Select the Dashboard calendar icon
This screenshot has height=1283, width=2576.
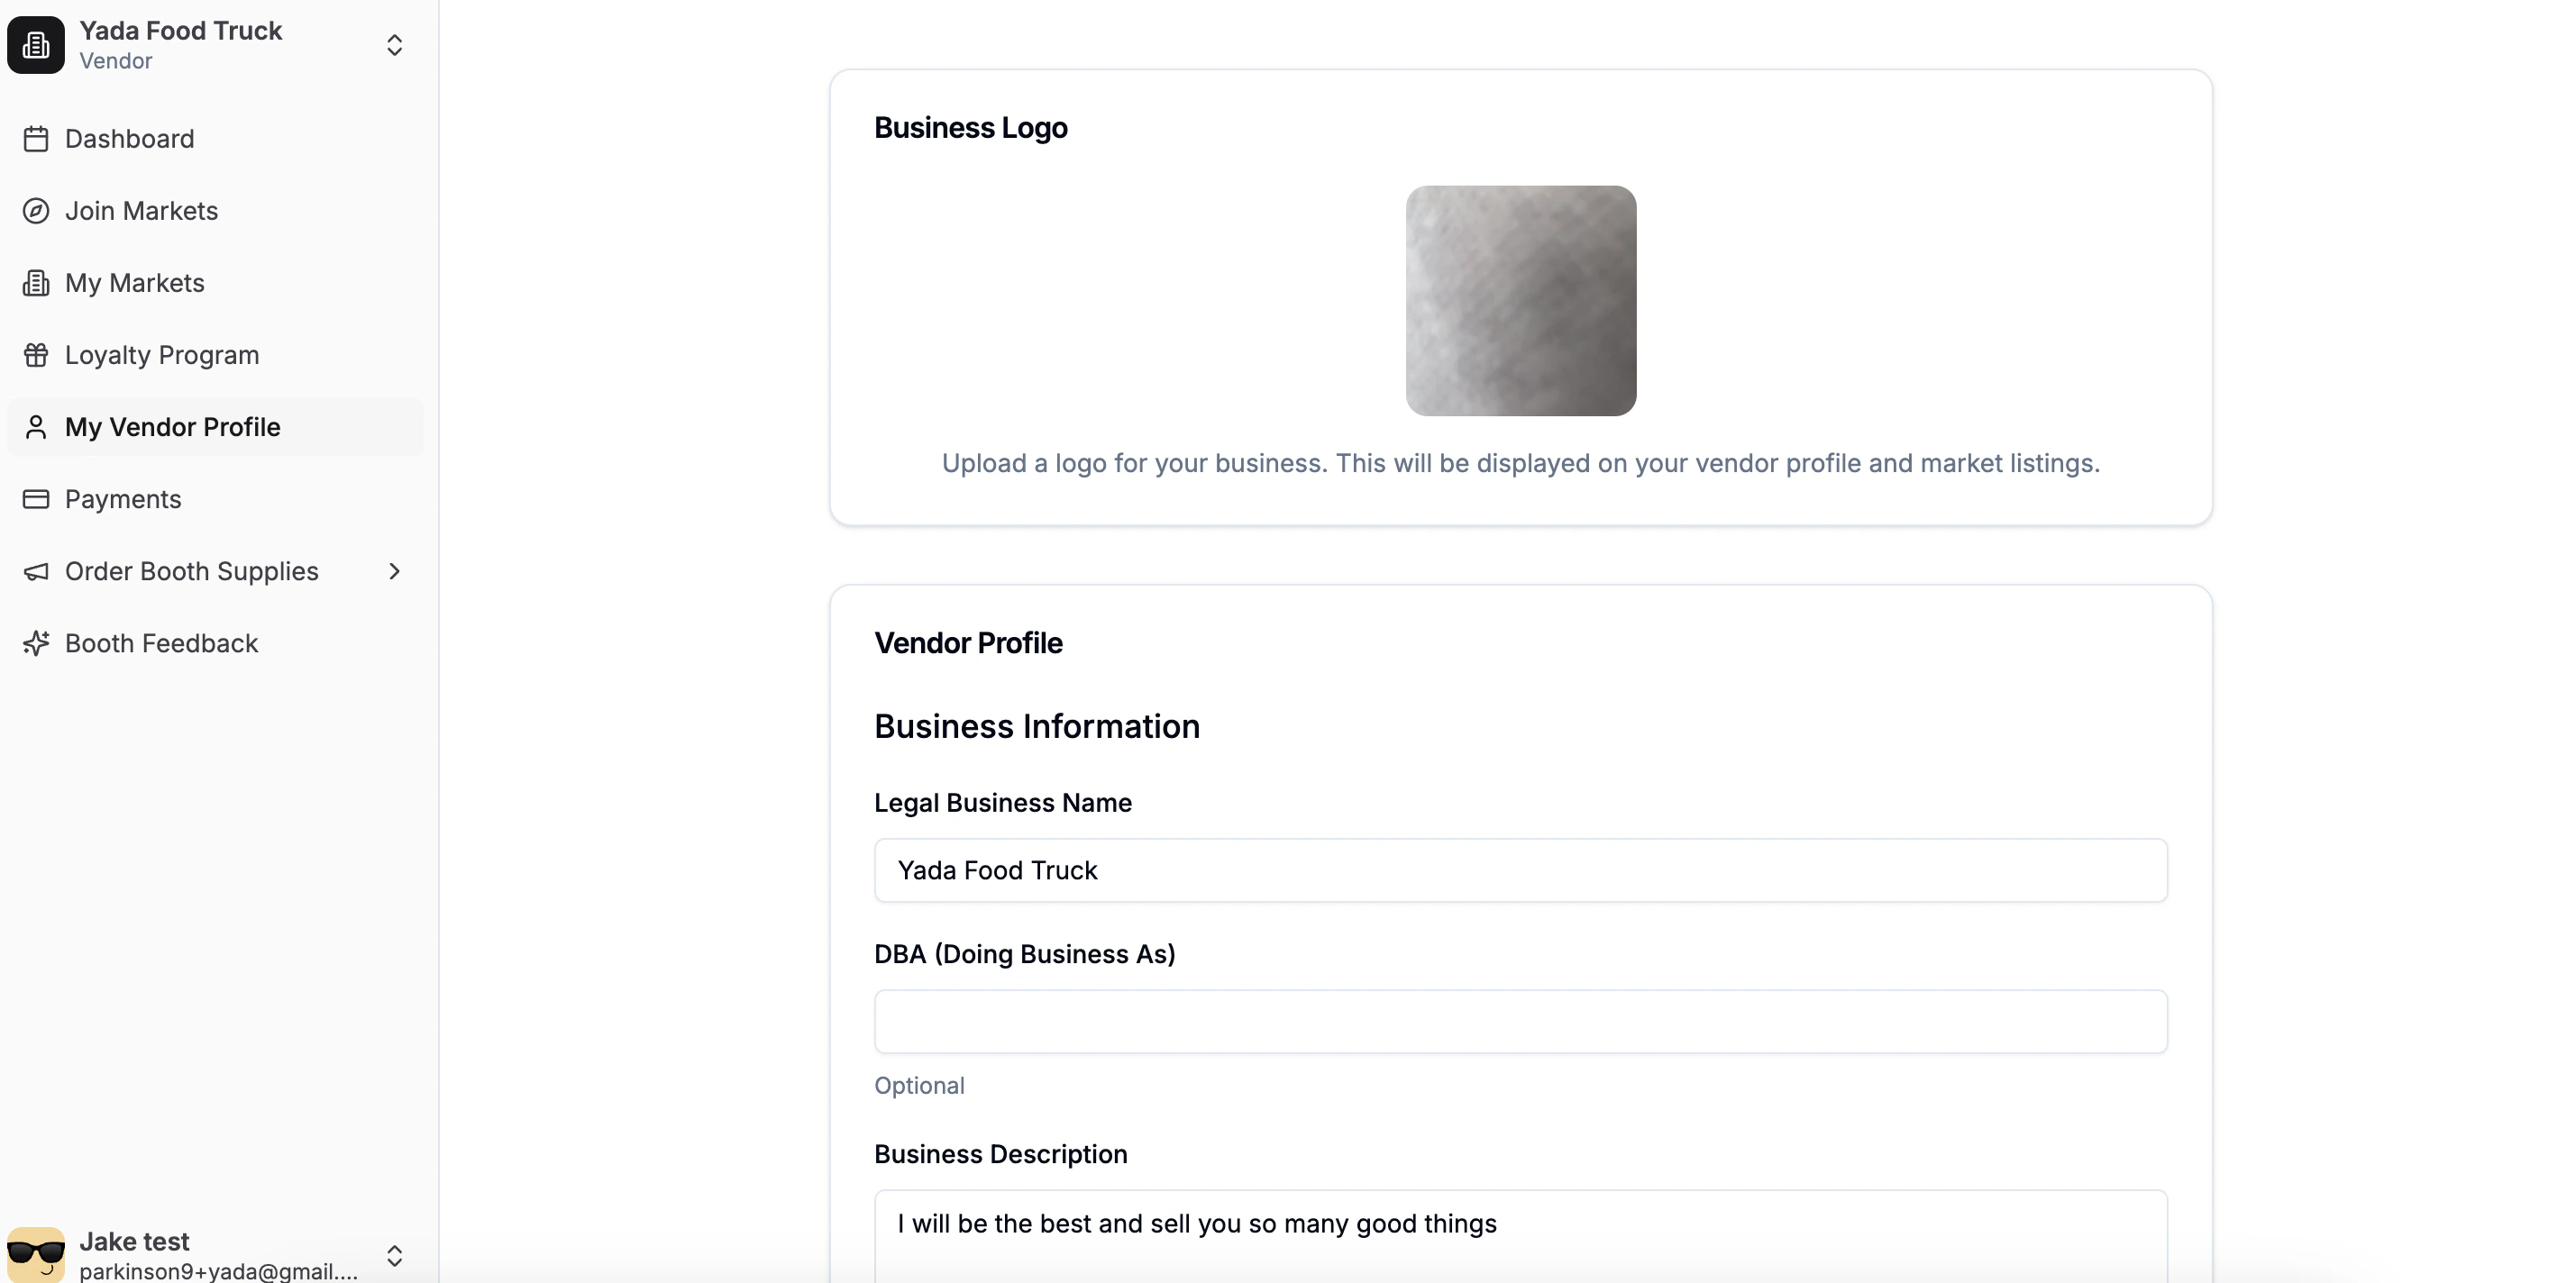click(37, 139)
